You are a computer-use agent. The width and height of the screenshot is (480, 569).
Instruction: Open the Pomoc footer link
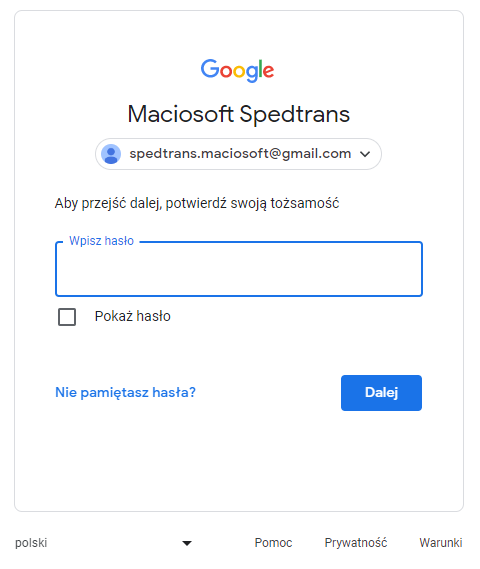click(273, 543)
